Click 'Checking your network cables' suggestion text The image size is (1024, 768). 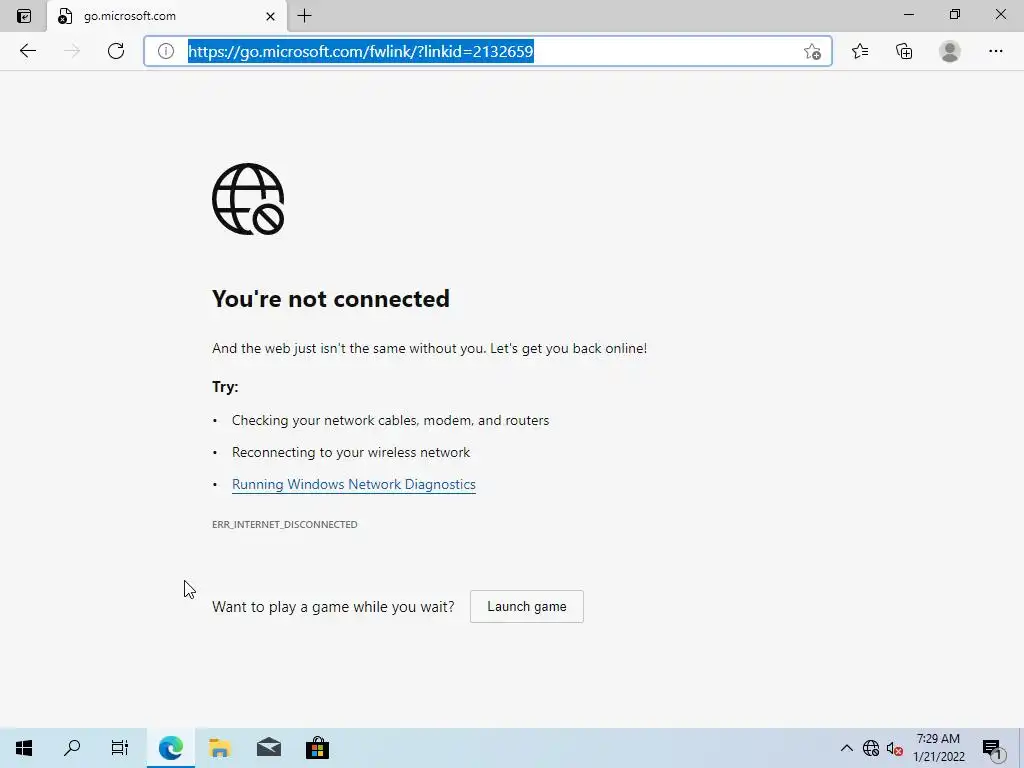[391, 421]
